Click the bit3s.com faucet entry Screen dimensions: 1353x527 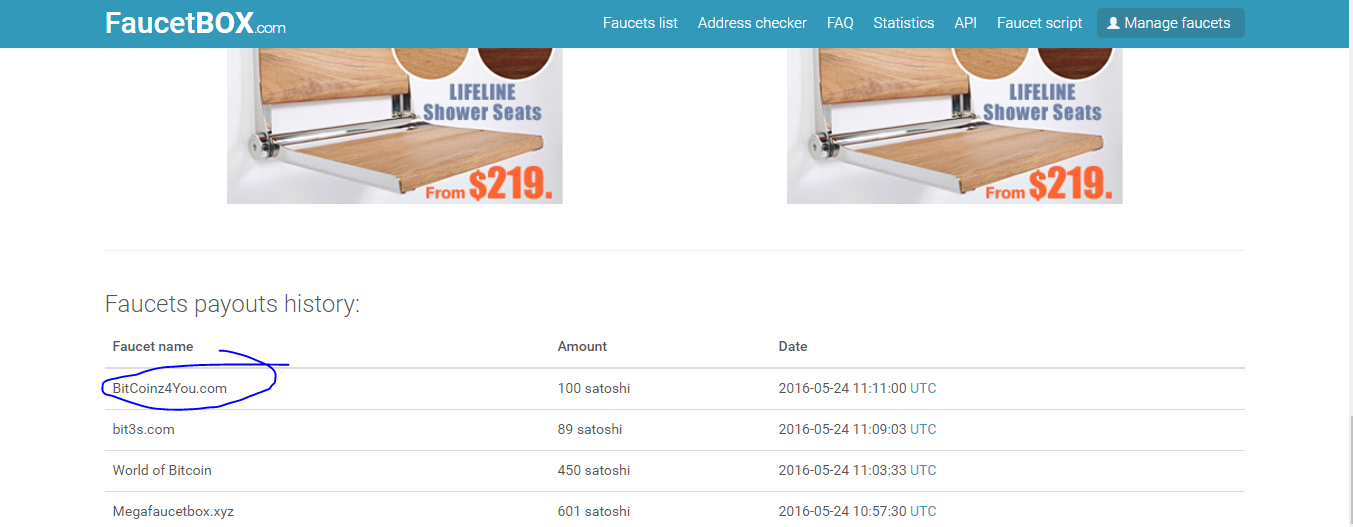coord(143,429)
